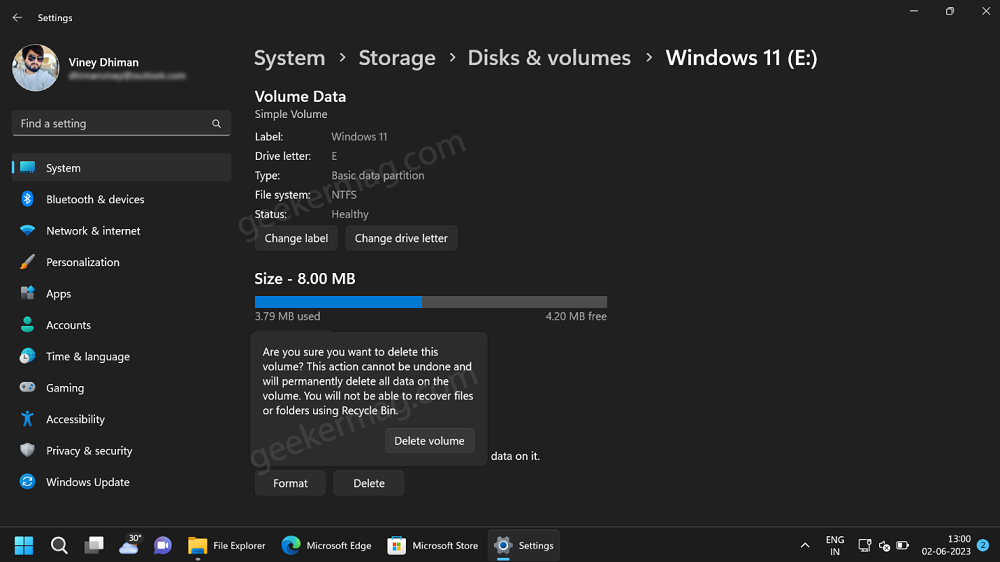This screenshot has width=1000, height=562.
Task: Open Accessibility settings
Action: pos(121,419)
